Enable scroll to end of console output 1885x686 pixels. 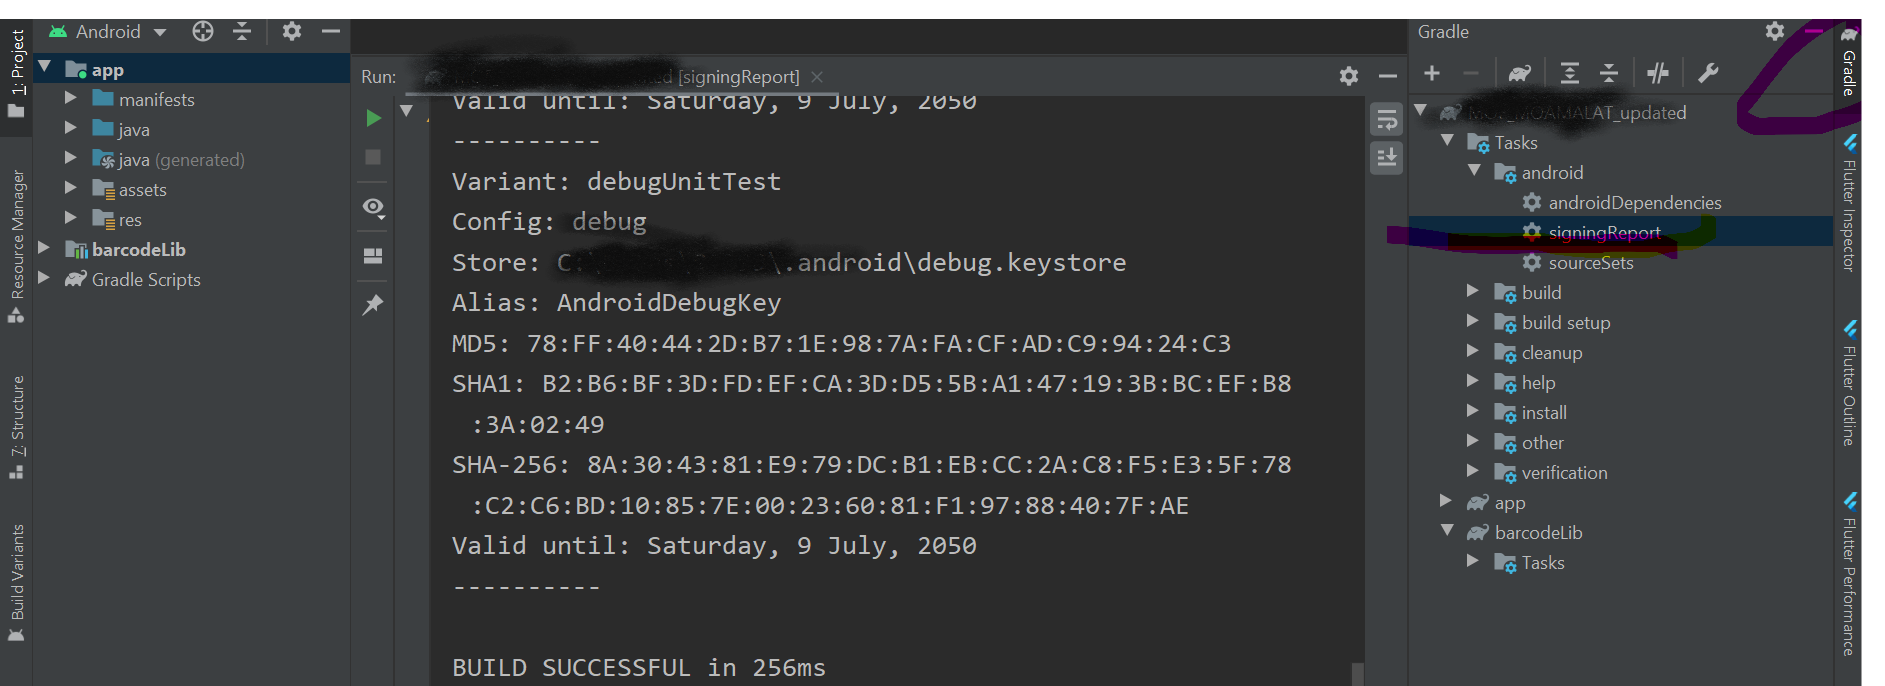tap(1386, 158)
